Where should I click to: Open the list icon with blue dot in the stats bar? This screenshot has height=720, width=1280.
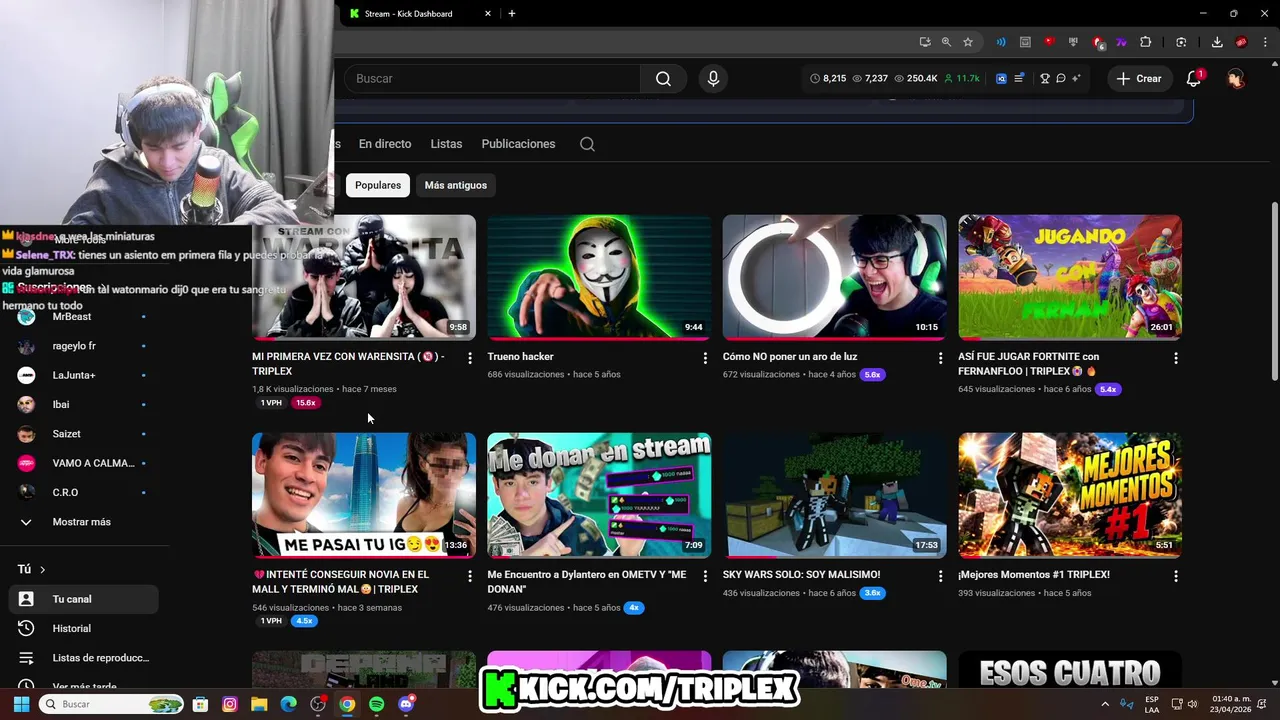tap(1019, 78)
